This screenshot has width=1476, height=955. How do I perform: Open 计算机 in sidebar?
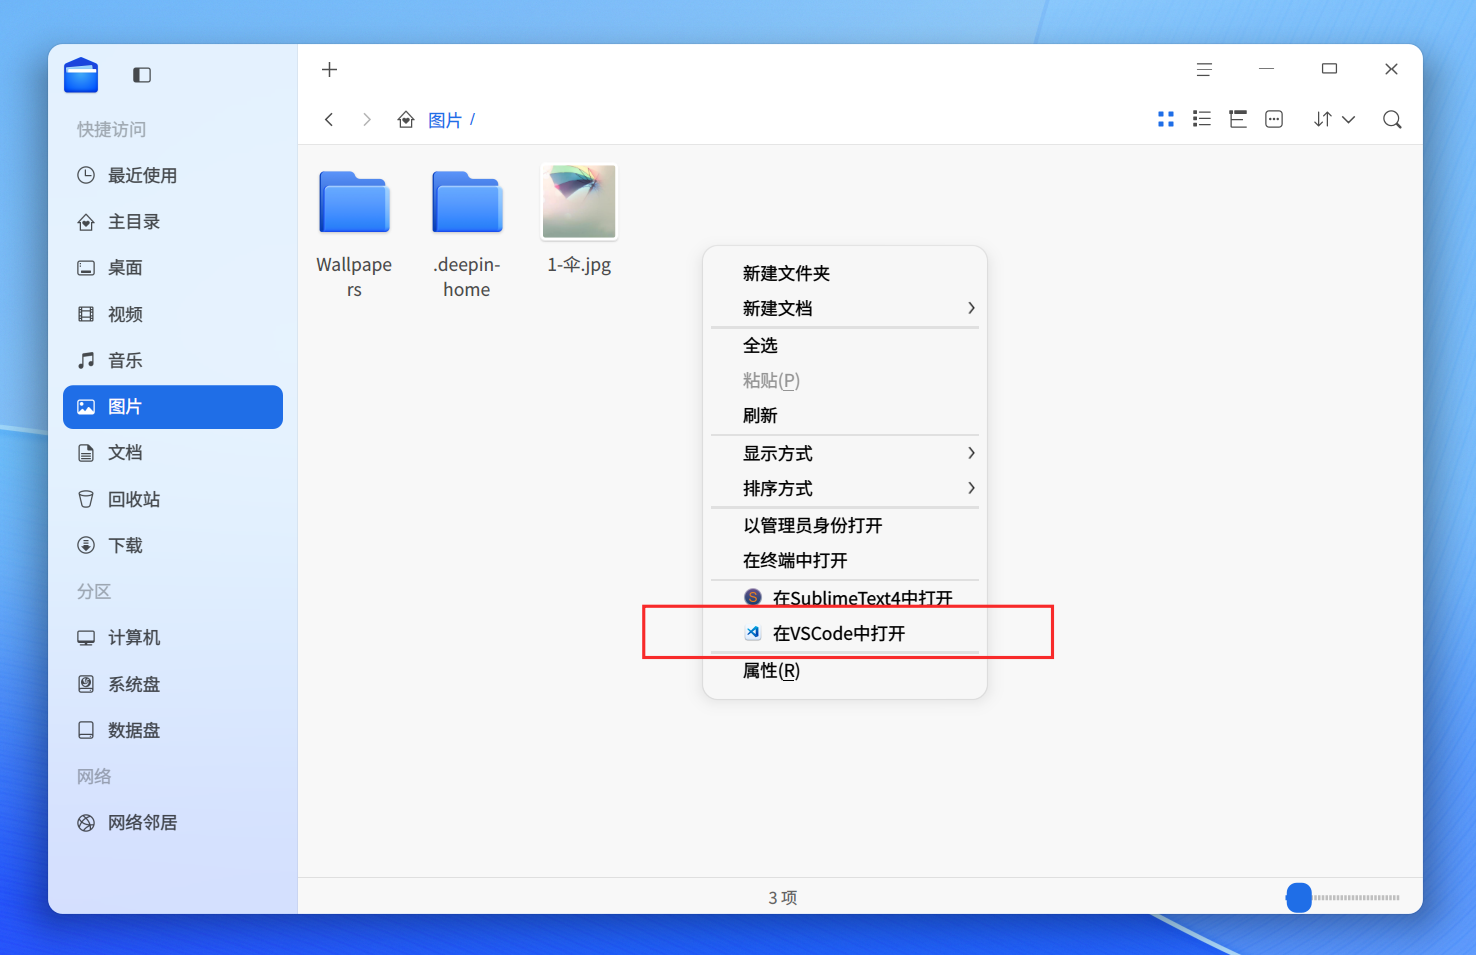(173, 638)
